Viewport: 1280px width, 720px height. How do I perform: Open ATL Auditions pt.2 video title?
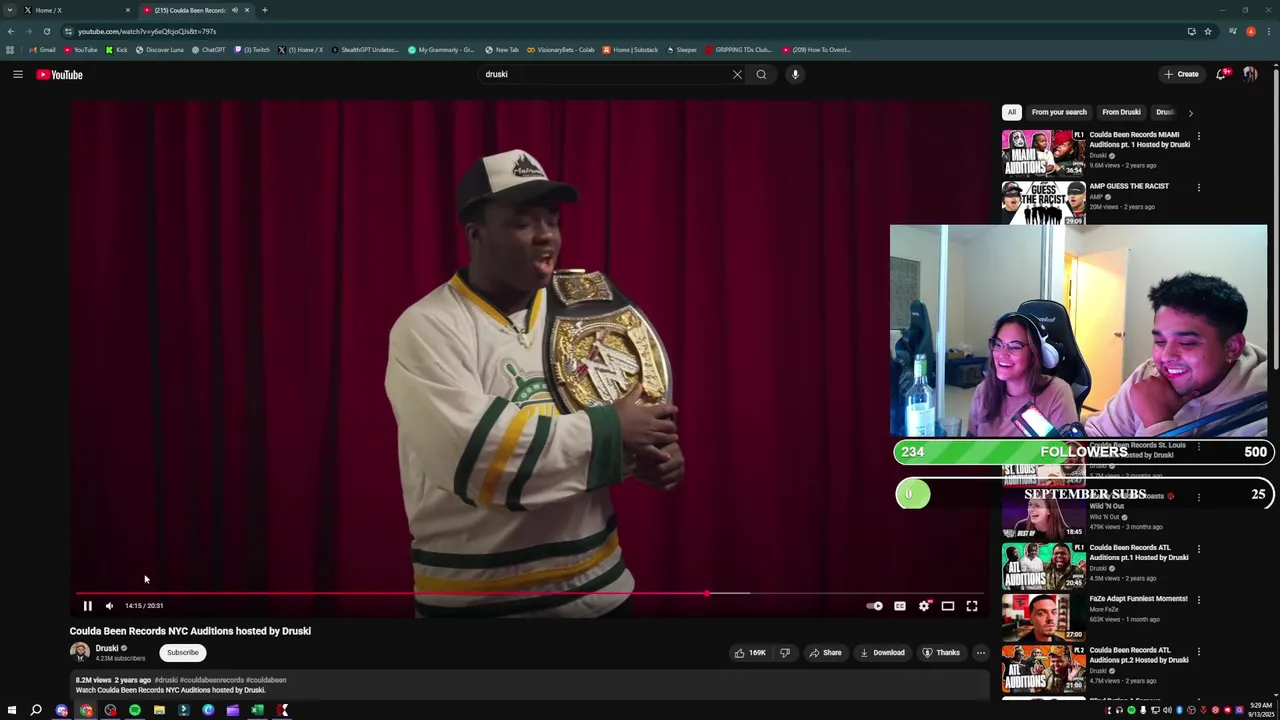[x=1139, y=655]
